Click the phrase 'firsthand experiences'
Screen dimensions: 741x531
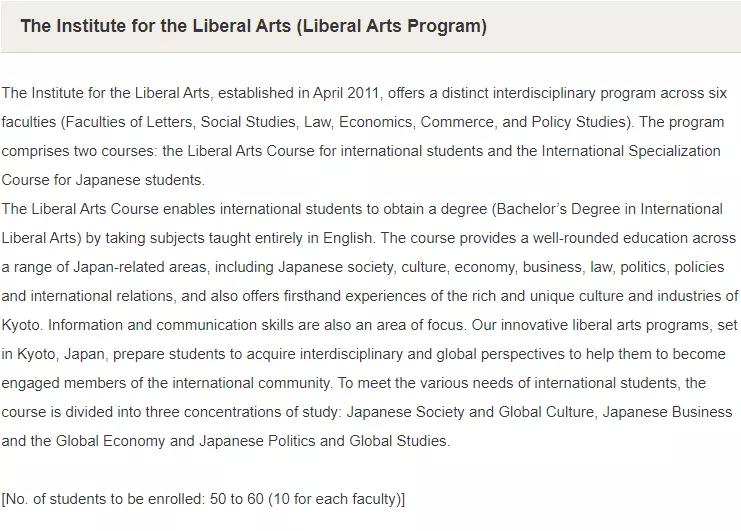point(360,296)
